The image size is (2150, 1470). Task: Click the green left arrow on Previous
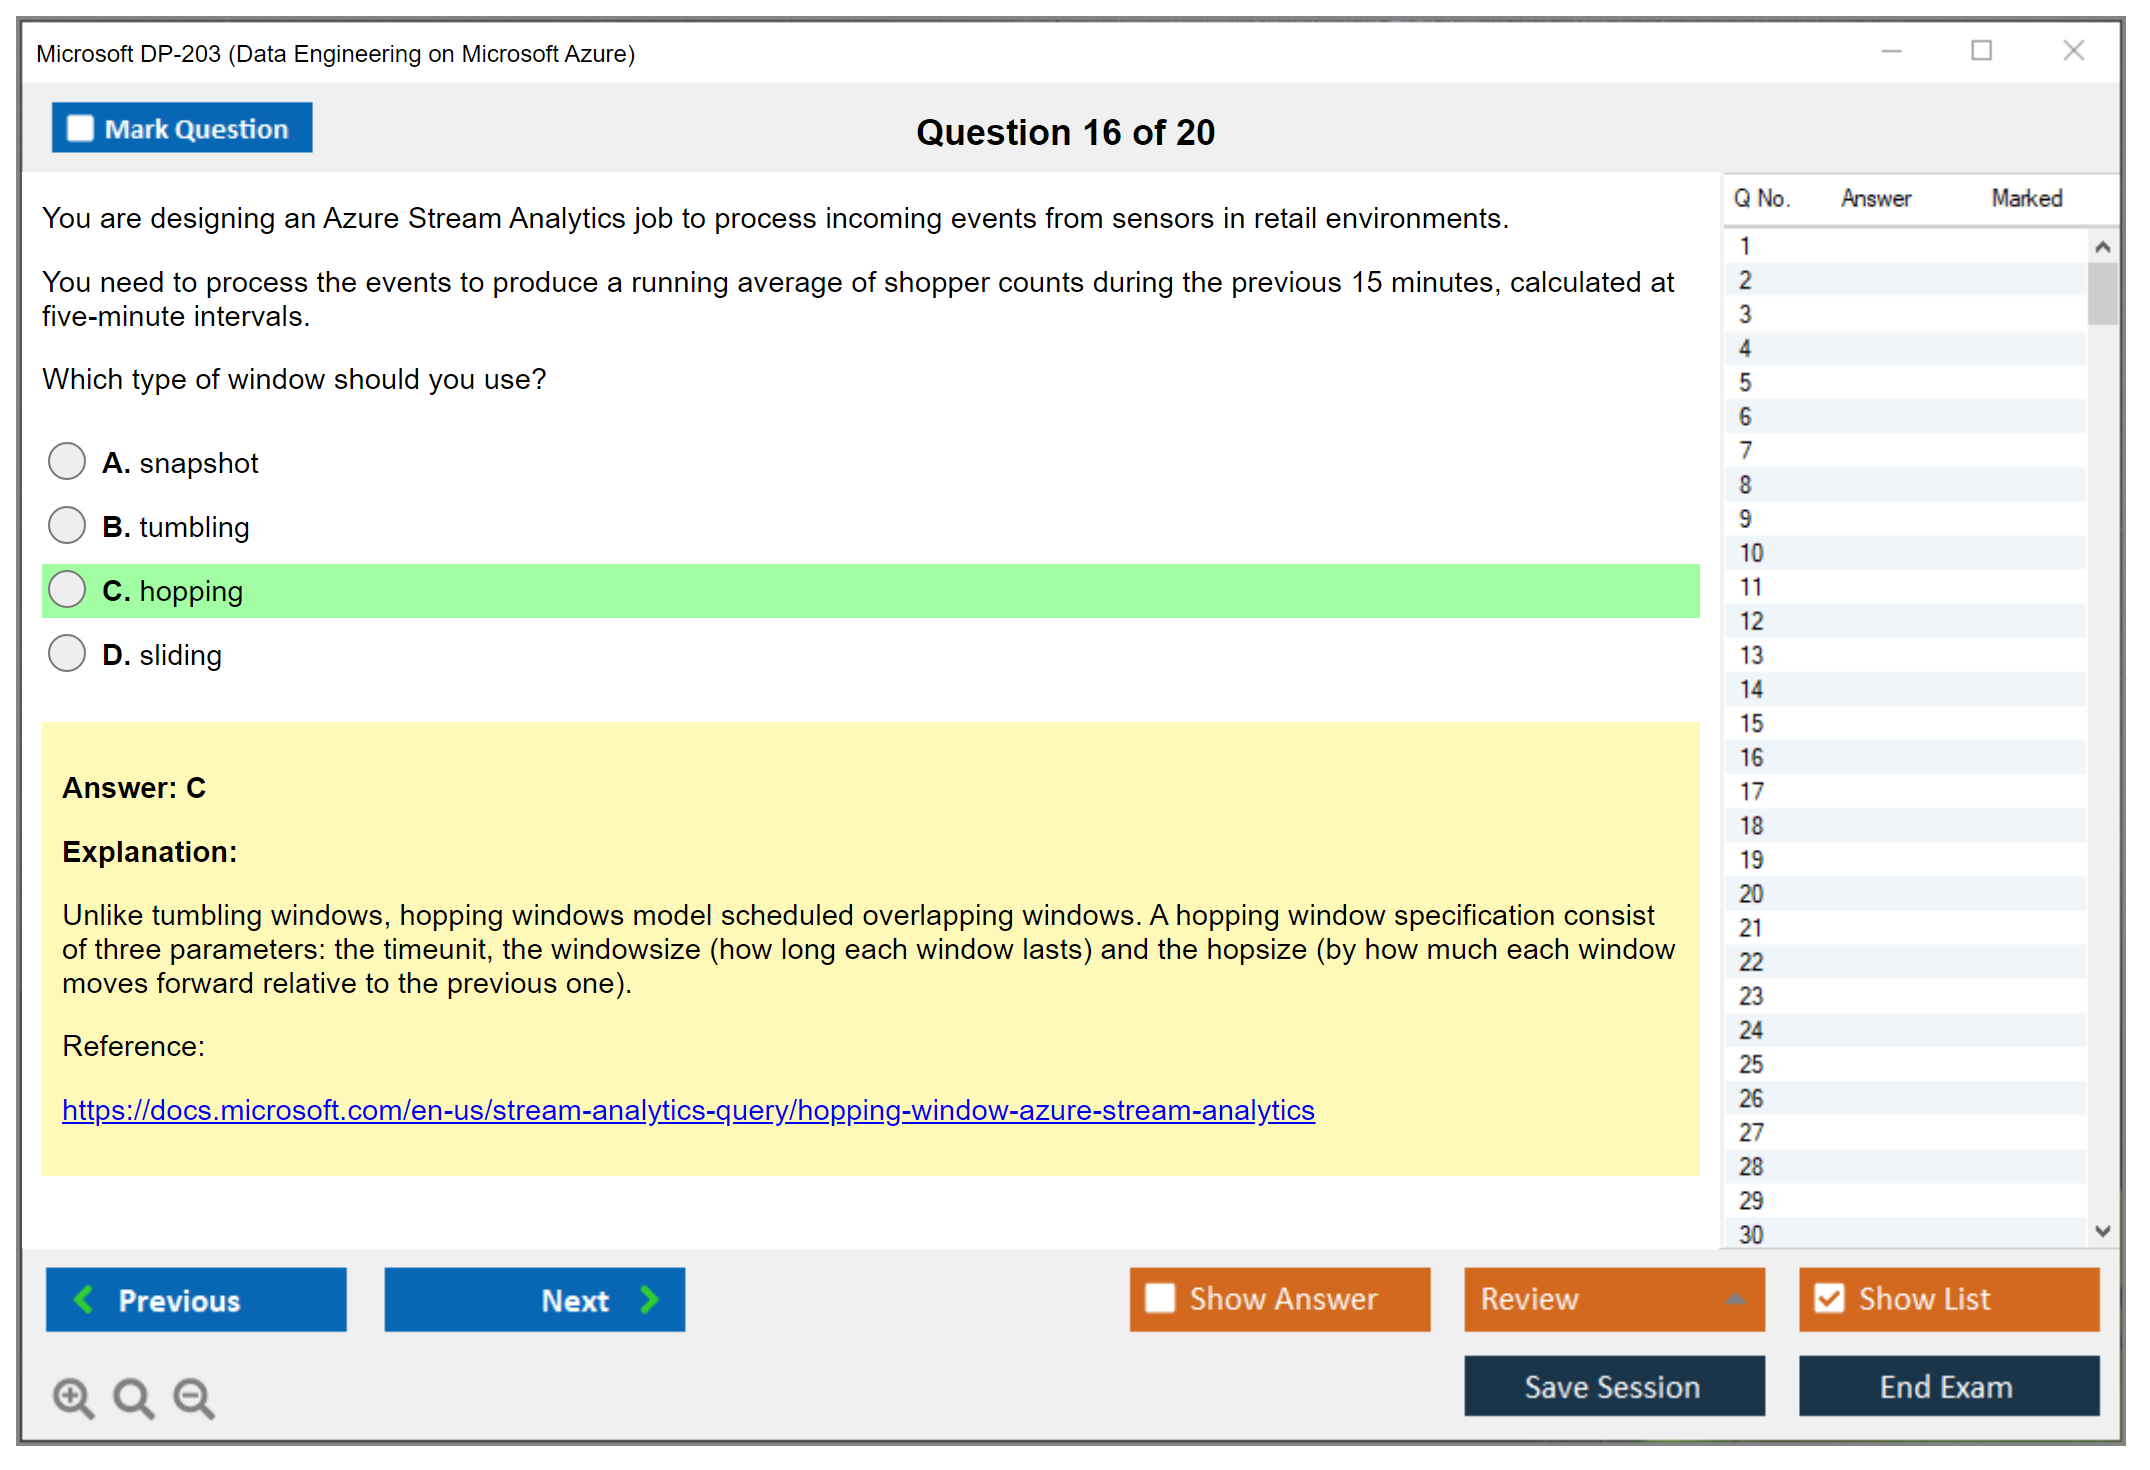[x=85, y=1299]
